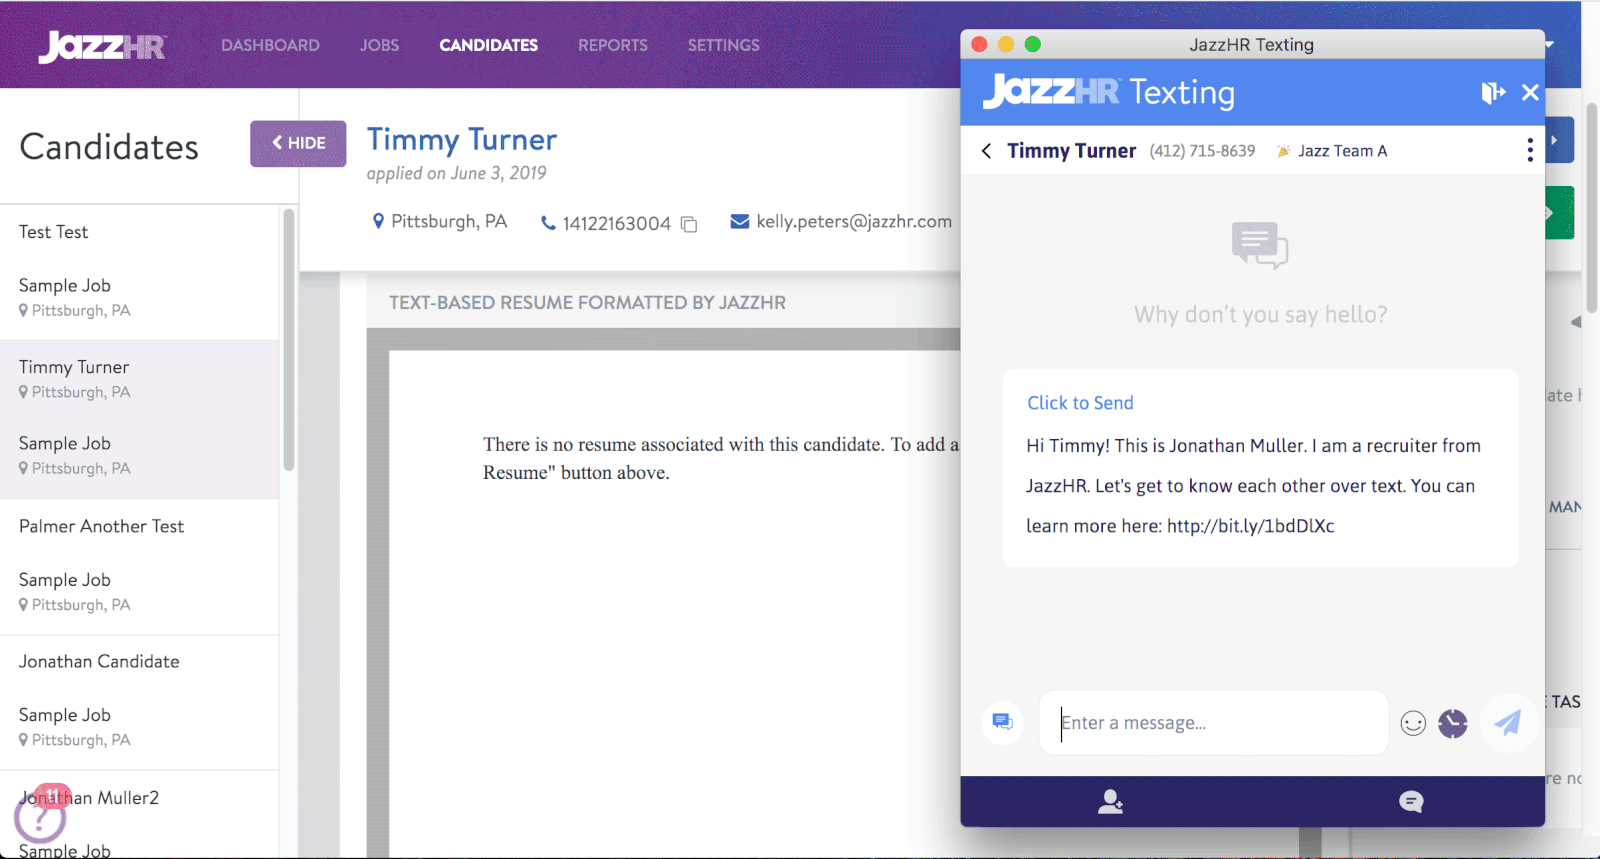Open the Settings tab
This screenshot has height=859, width=1600.
tap(723, 45)
